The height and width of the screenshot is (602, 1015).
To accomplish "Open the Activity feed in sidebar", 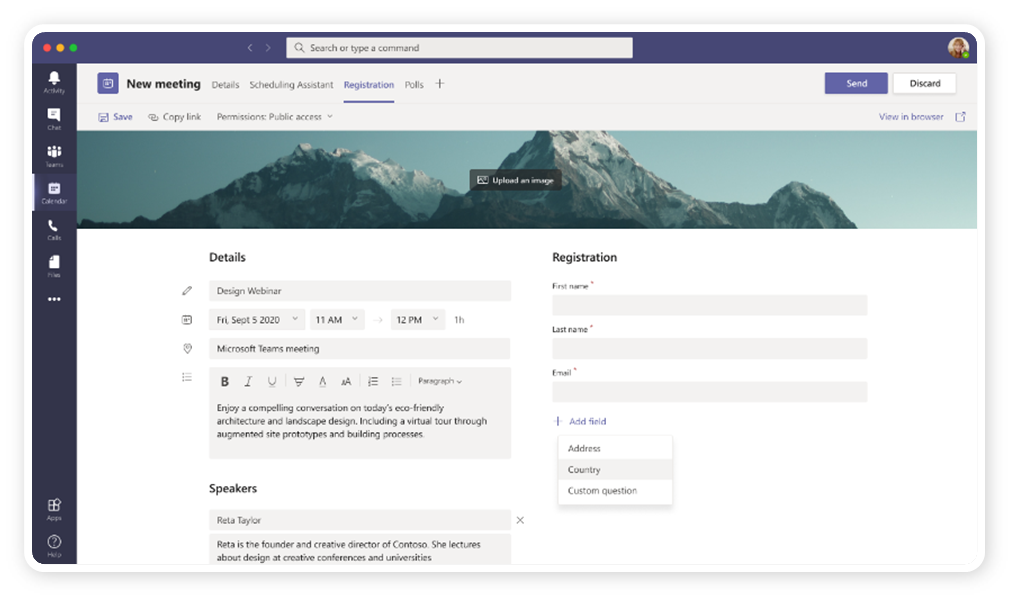I will point(54,82).
